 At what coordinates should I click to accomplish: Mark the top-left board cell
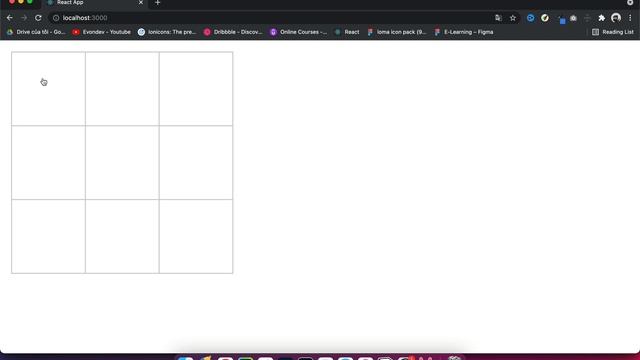click(49, 89)
